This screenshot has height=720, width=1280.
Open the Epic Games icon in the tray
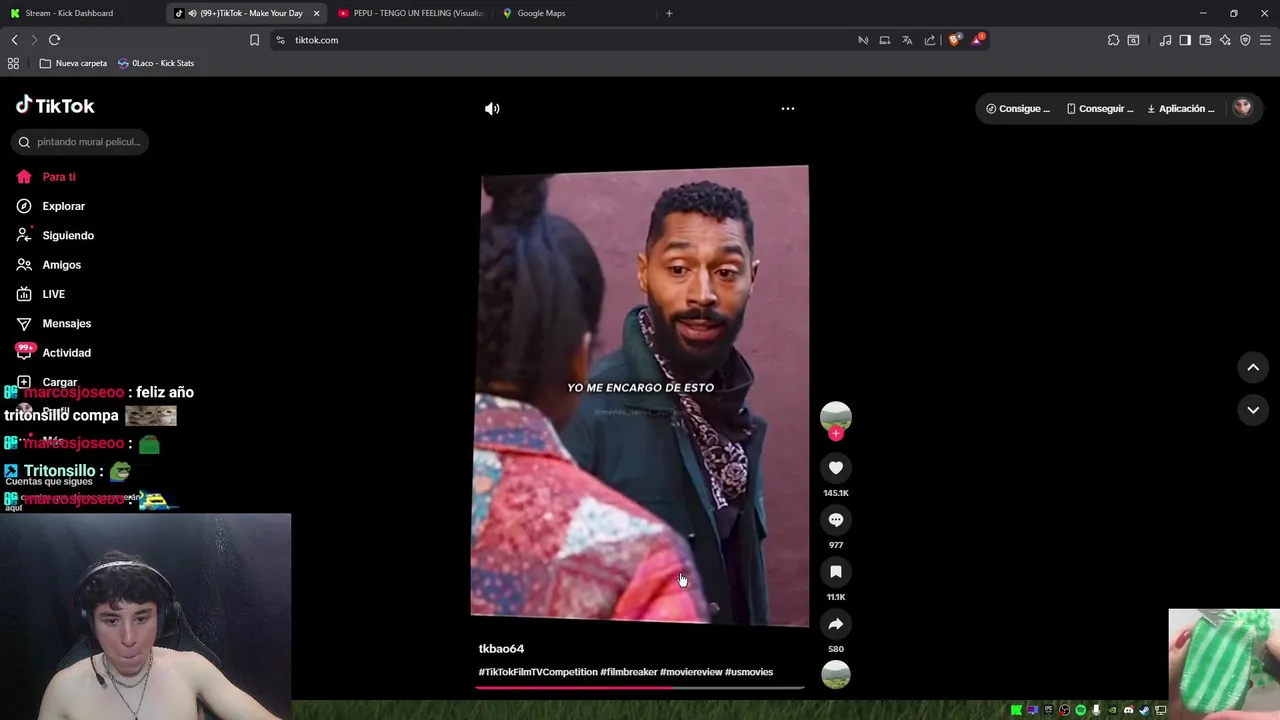[1049, 710]
